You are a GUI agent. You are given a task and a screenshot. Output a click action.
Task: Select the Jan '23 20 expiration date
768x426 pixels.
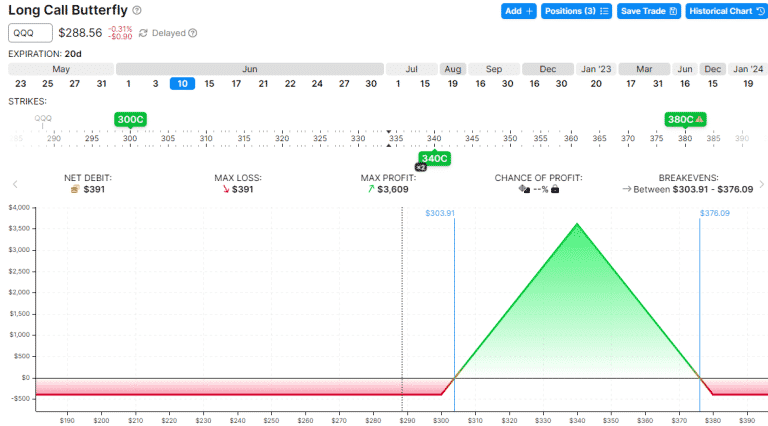tap(596, 83)
